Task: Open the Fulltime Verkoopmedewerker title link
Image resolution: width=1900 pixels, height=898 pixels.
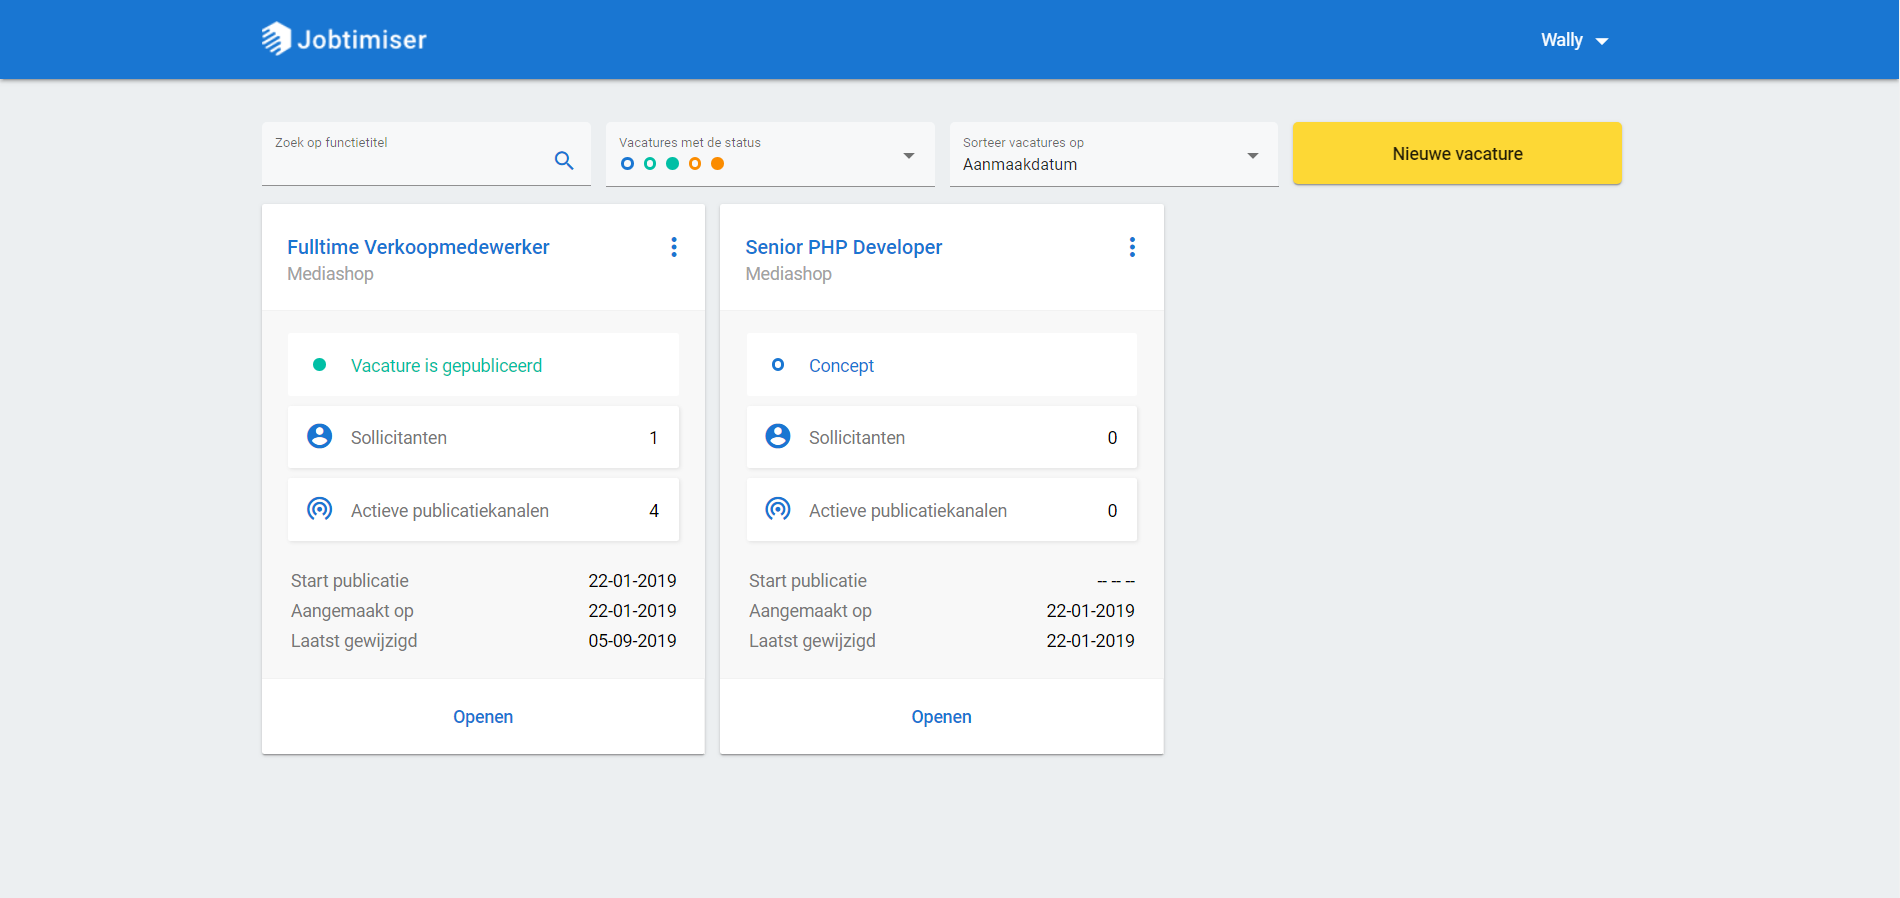Action: [418, 247]
